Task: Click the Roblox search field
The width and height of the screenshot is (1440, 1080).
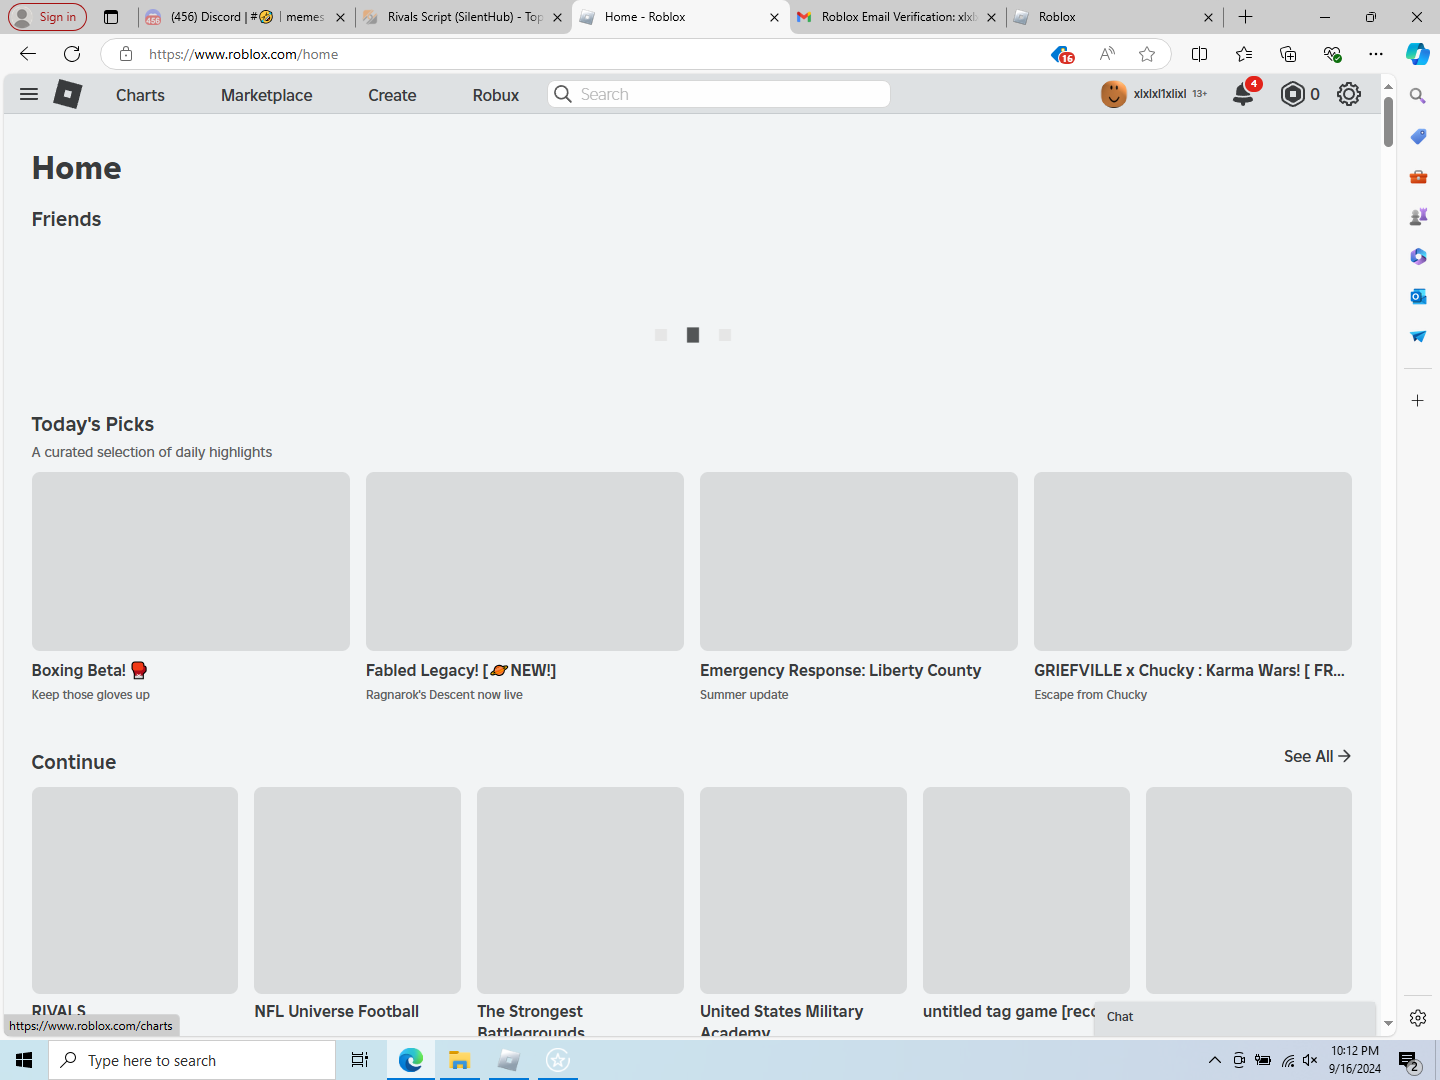Action: (719, 94)
